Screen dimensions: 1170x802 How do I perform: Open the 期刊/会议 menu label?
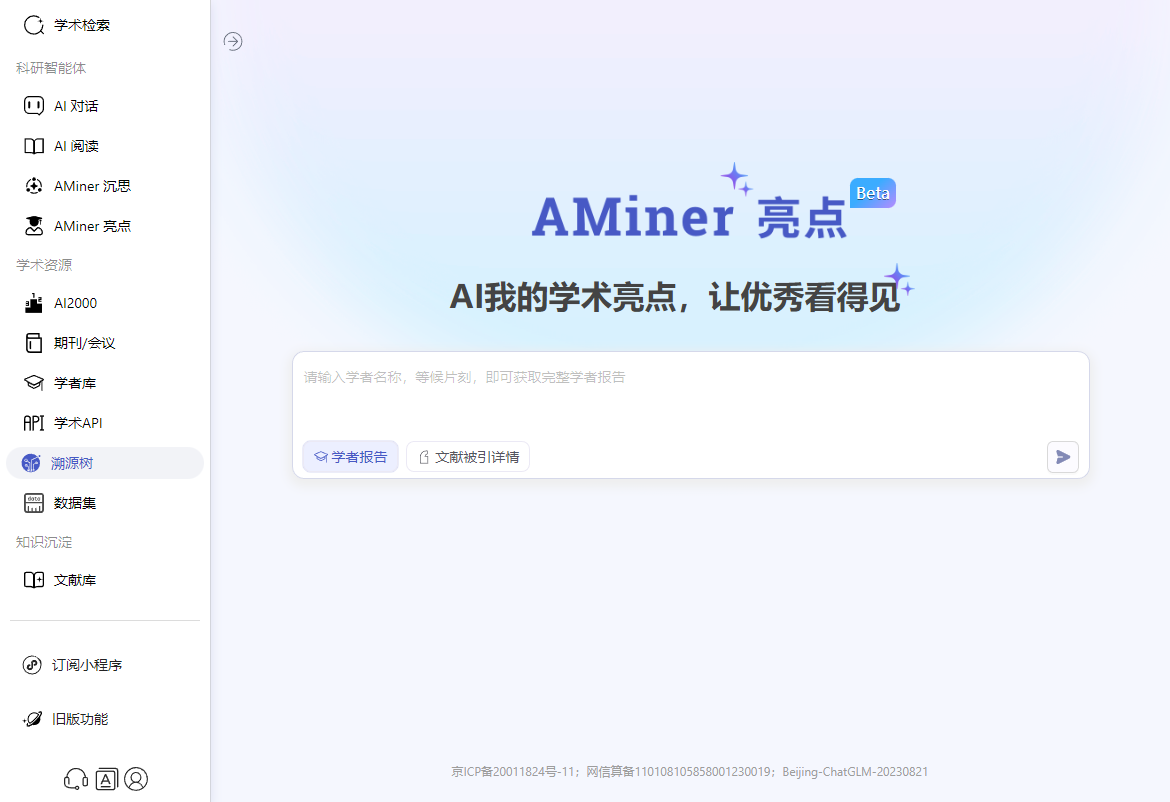(84, 343)
